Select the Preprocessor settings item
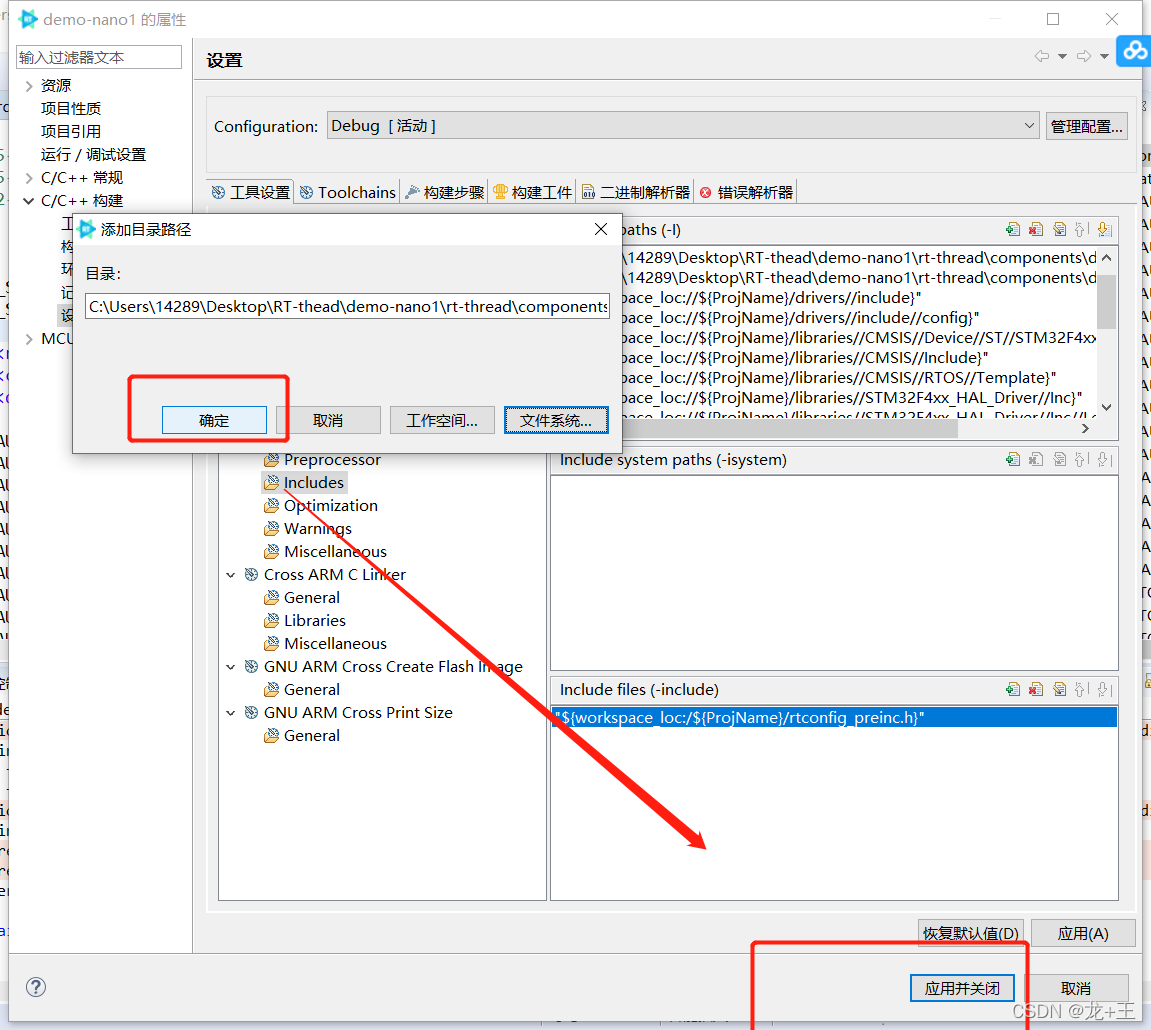Viewport: 1151px width, 1030px height. pos(322,460)
